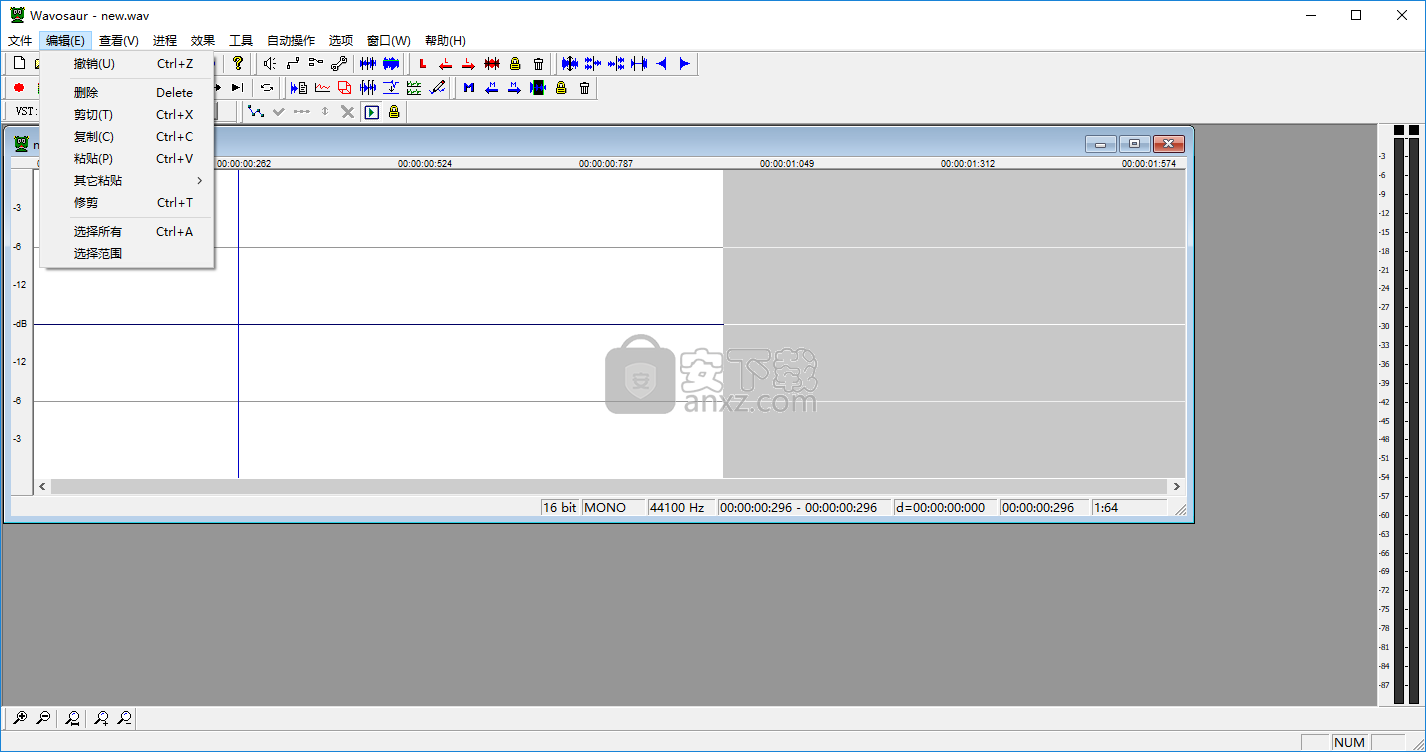Click the horizontal scrollbar track in waveform window
1426x752 pixels.
pyautogui.click(x=609, y=486)
